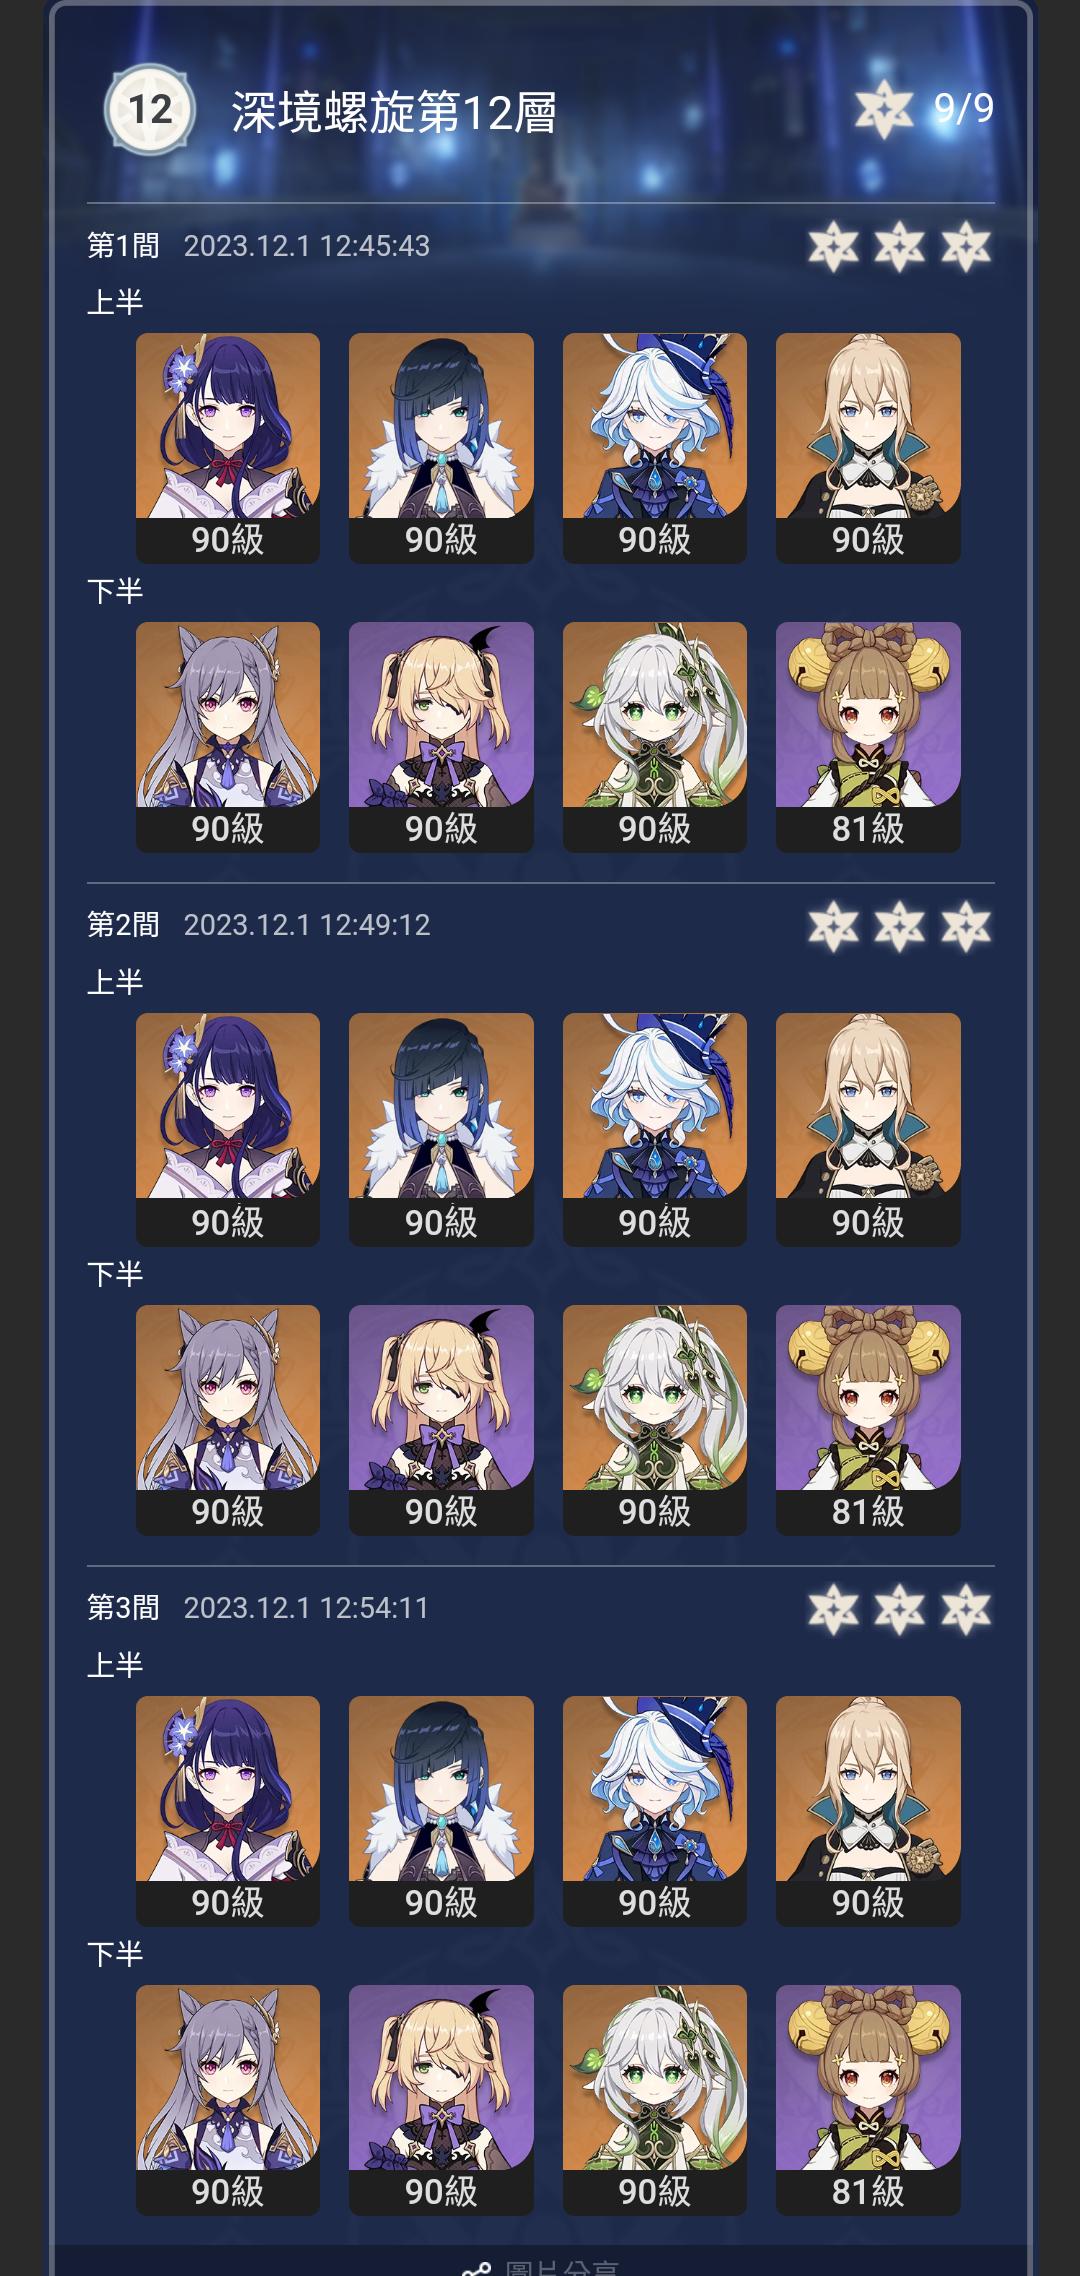Open eyepatch blonde character in chamber 3 second half
Screen dimensions: 1080x2276
click(441, 2100)
